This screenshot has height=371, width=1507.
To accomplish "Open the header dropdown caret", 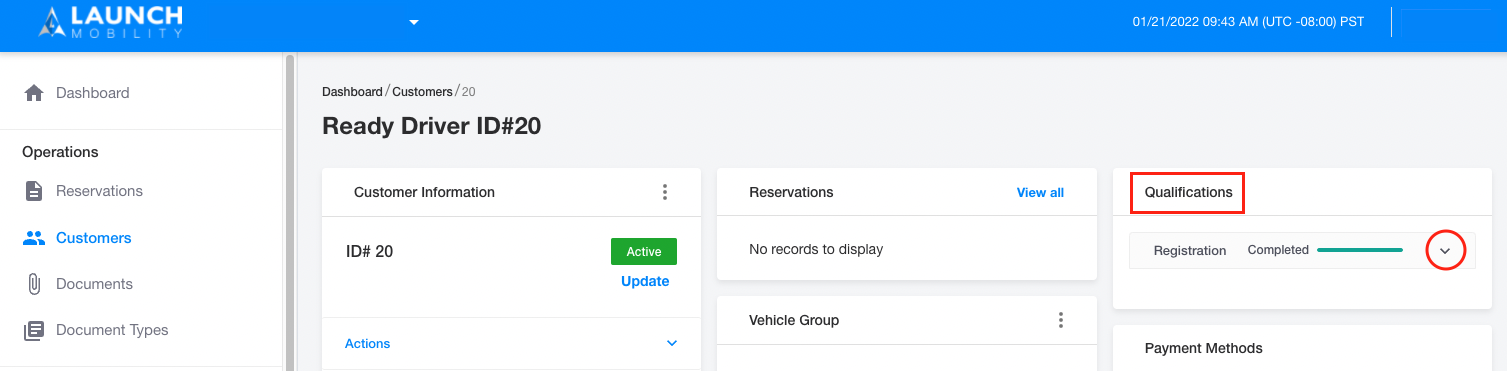I will (414, 22).
